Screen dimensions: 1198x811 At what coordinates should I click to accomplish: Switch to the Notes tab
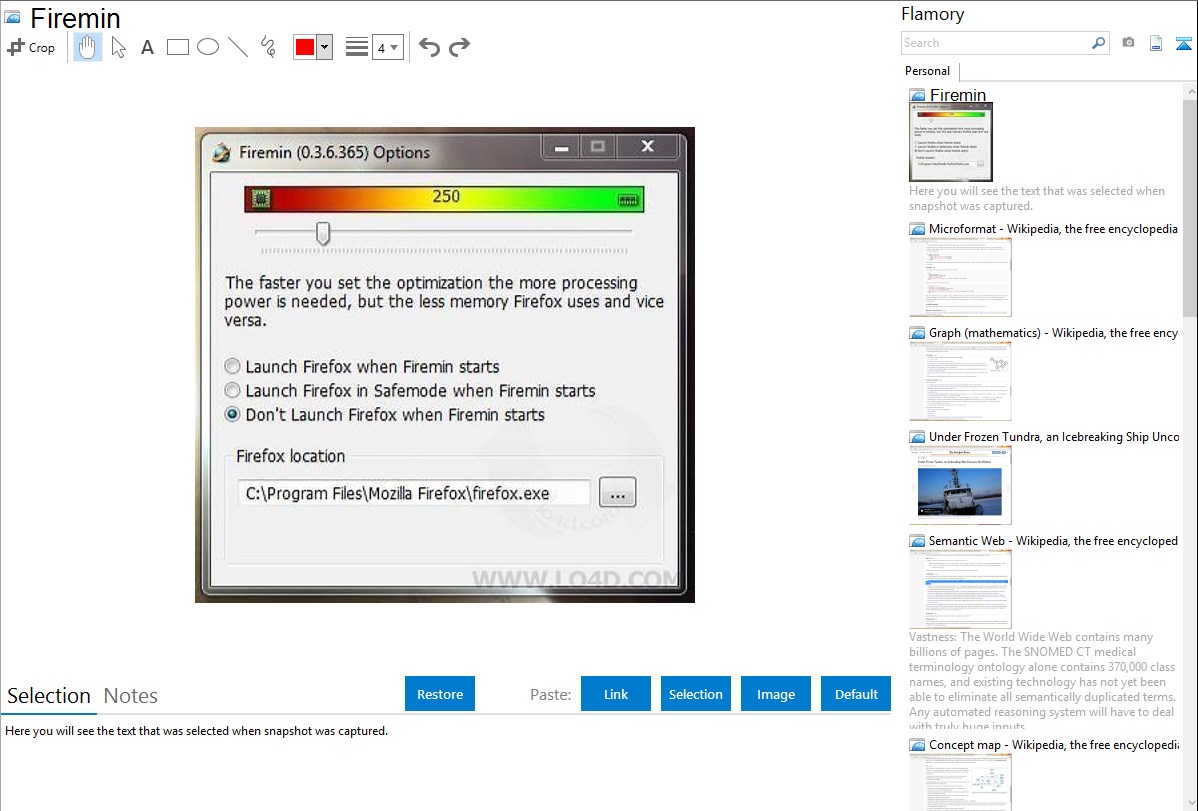coord(131,696)
